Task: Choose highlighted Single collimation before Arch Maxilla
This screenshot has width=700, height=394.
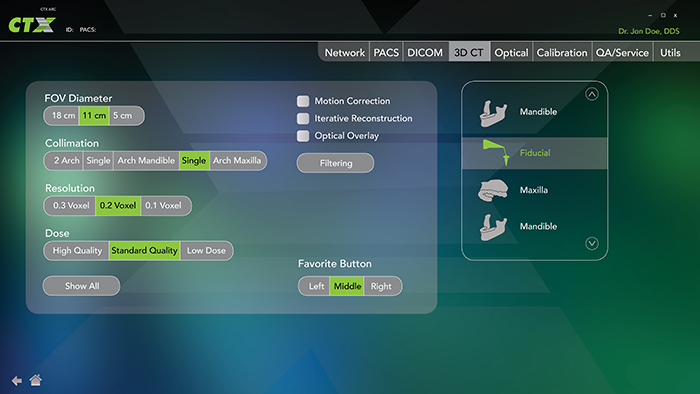Action: (x=194, y=161)
